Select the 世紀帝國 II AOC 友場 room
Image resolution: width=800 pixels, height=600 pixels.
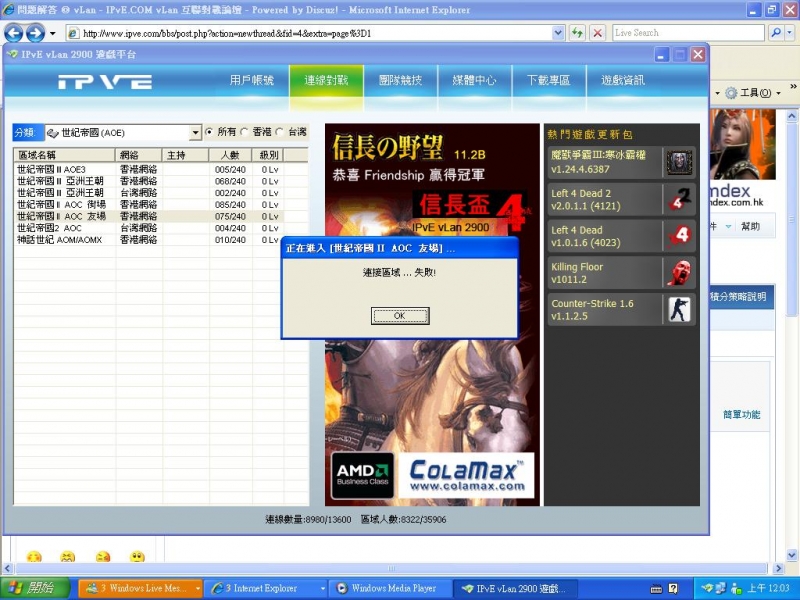[x=148, y=216]
